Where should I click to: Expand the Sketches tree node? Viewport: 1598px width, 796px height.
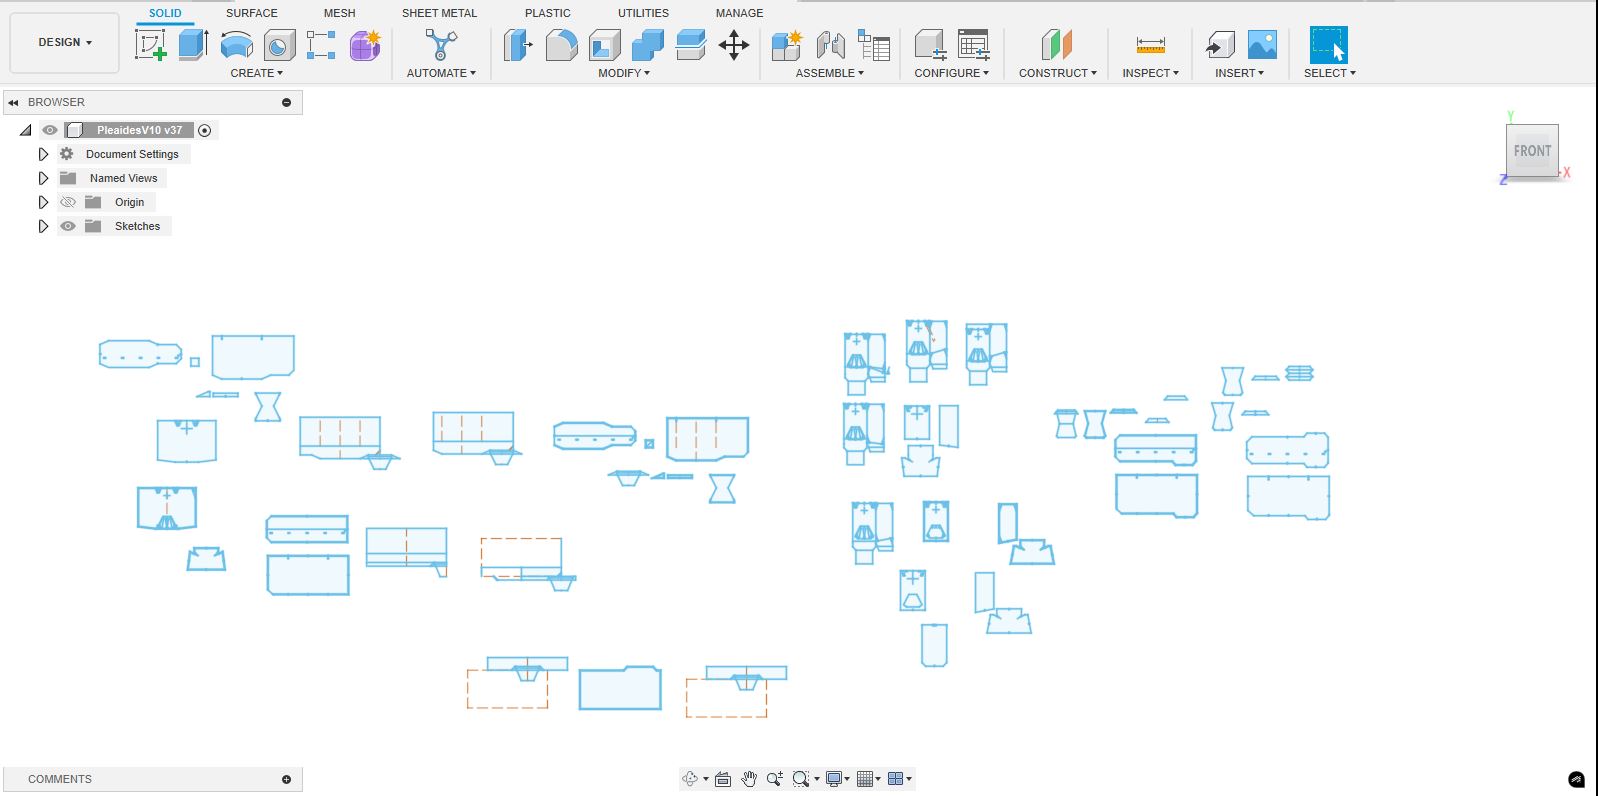[x=43, y=226]
